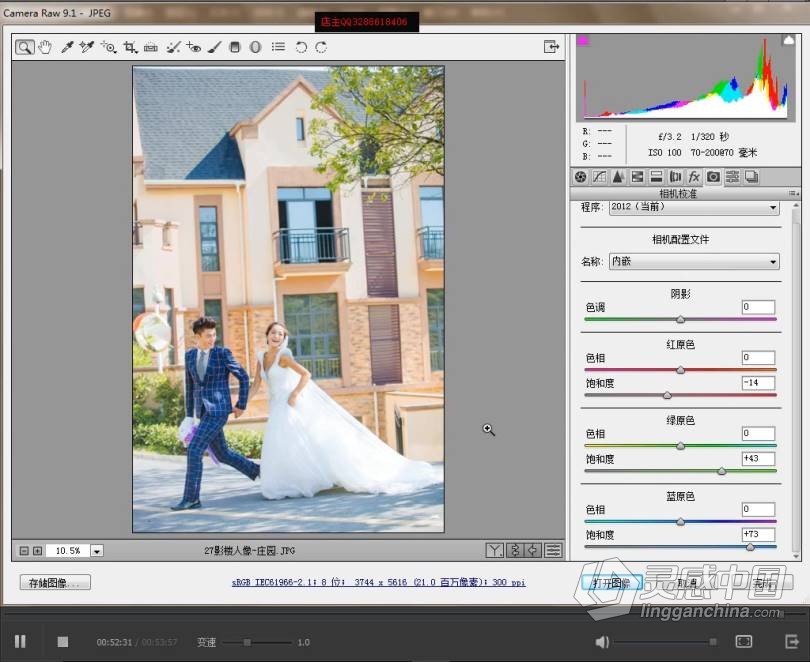Select the Graduated Filter tool

(x=235, y=47)
